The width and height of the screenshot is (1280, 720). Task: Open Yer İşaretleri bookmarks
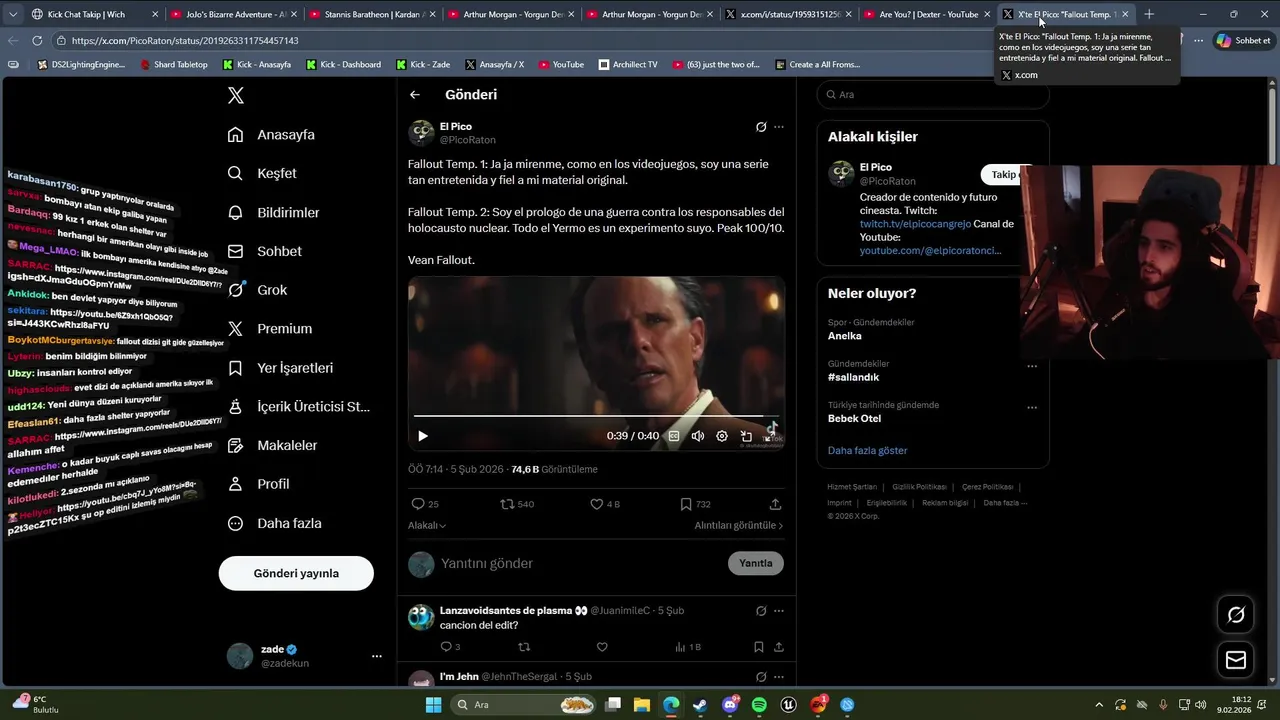(280, 368)
